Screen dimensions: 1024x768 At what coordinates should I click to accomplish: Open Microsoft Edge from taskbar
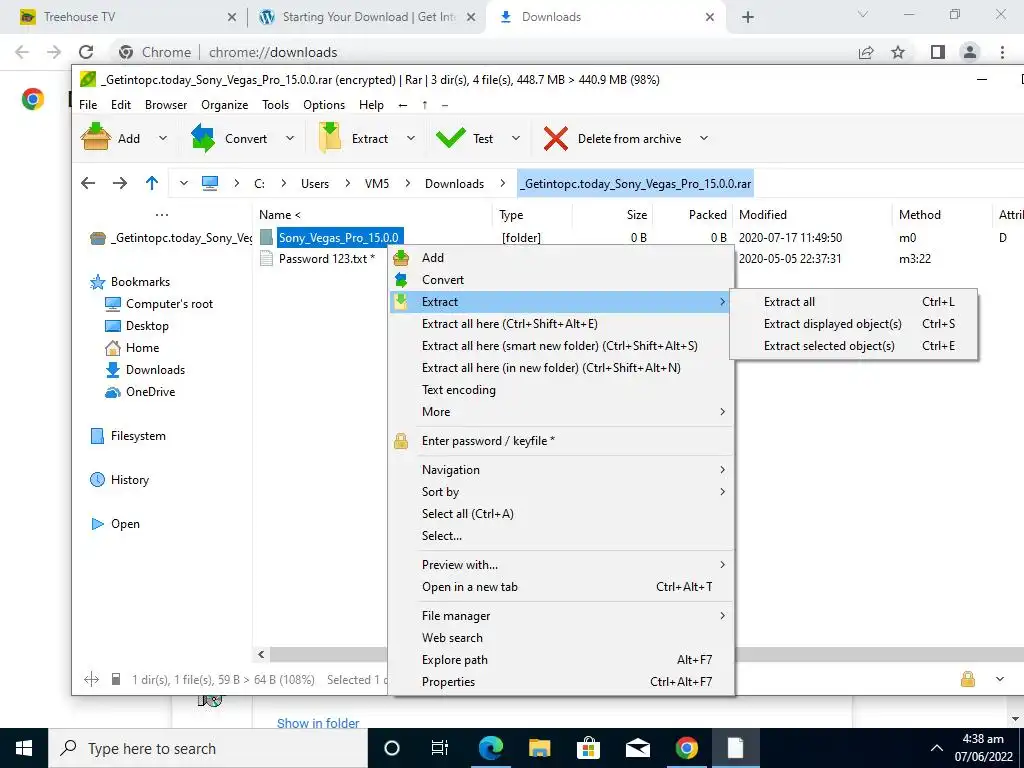click(x=490, y=748)
